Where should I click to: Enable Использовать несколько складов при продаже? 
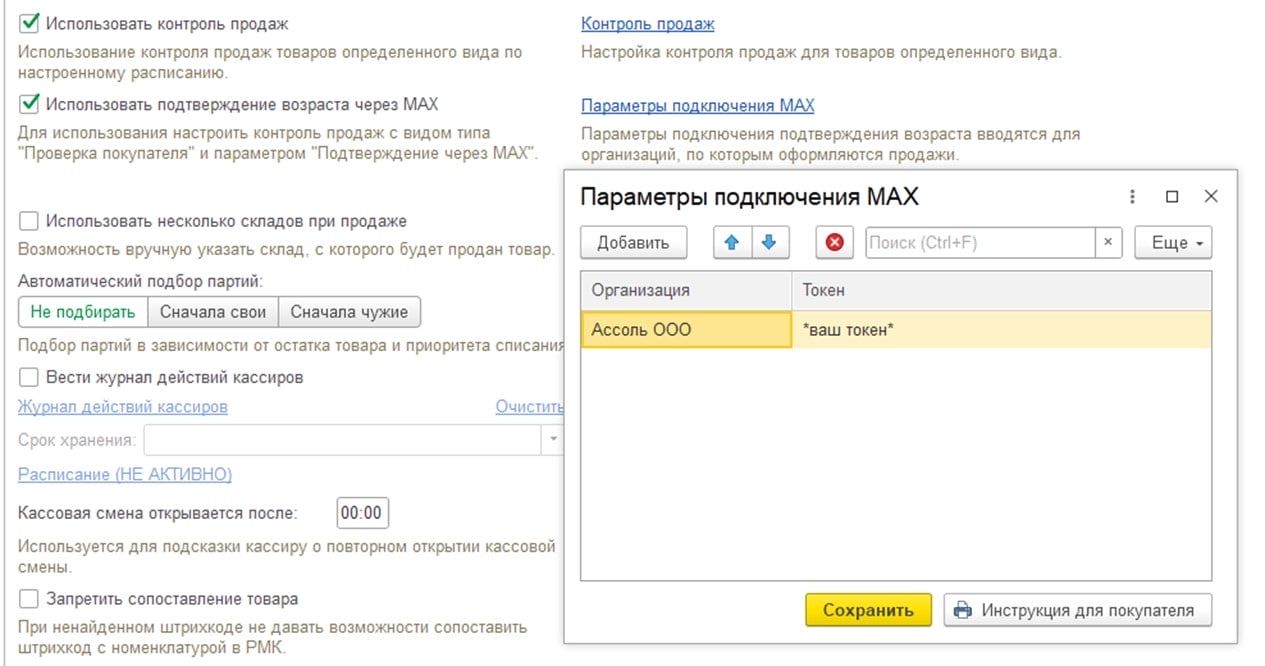pos(27,221)
